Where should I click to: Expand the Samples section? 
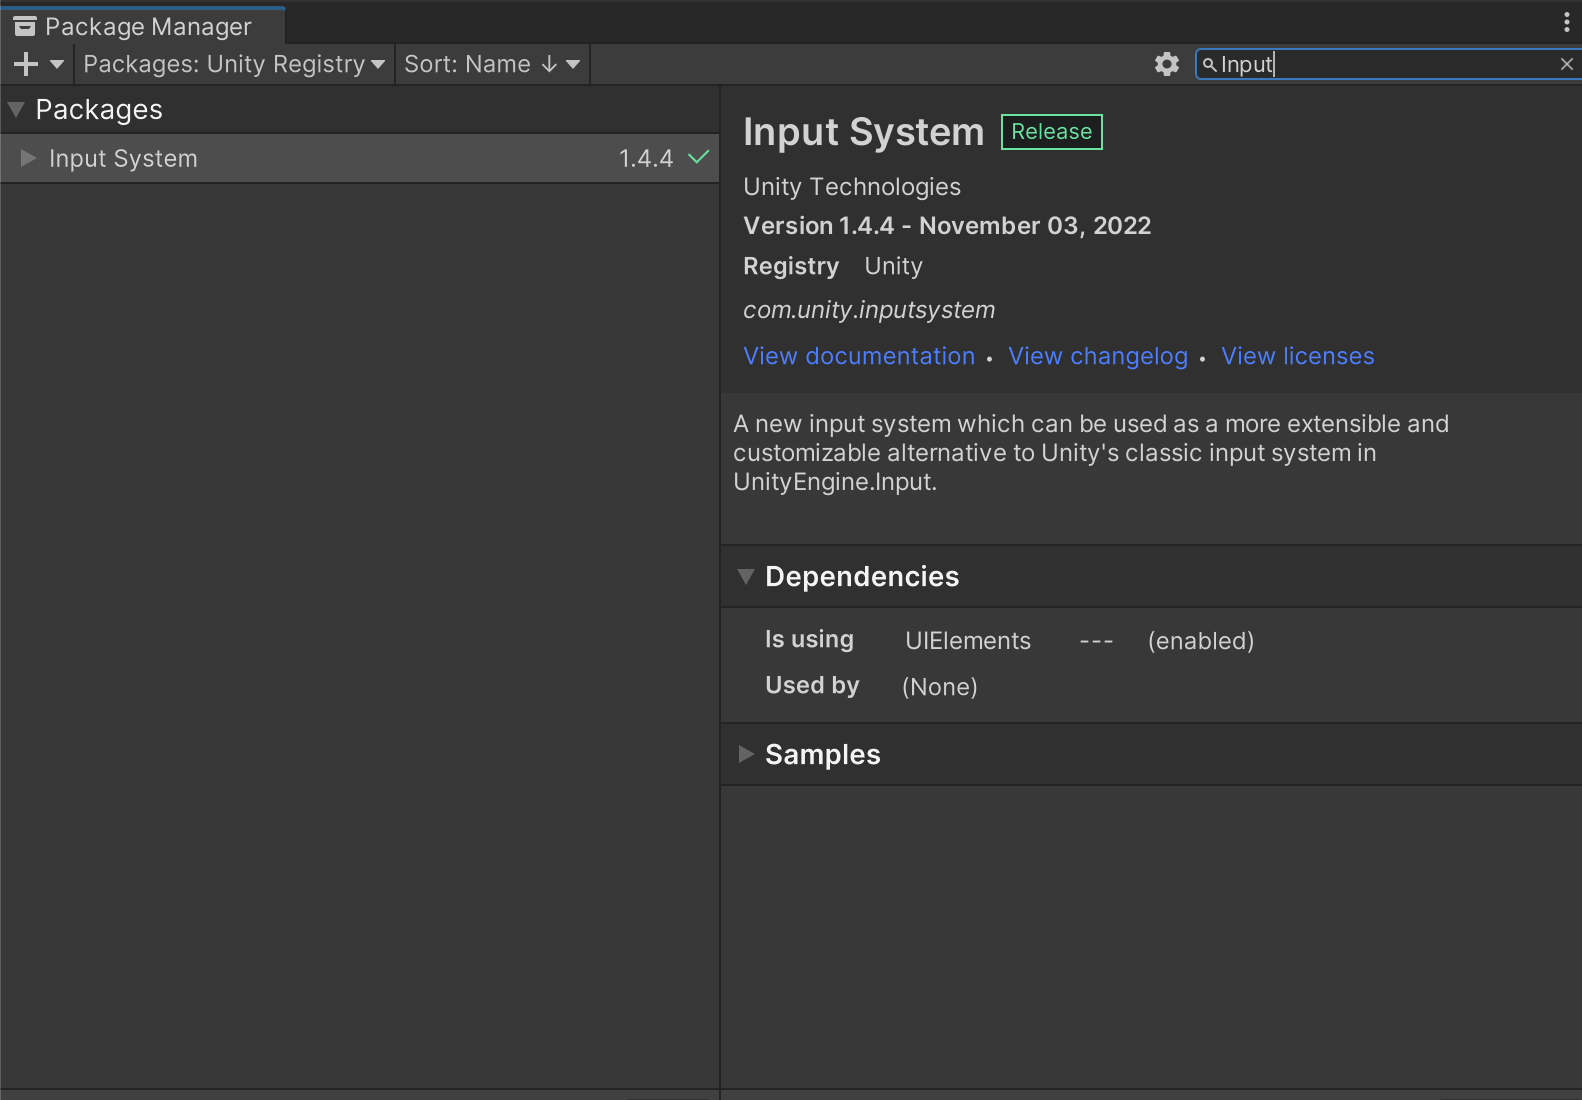(x=745, y=754)
